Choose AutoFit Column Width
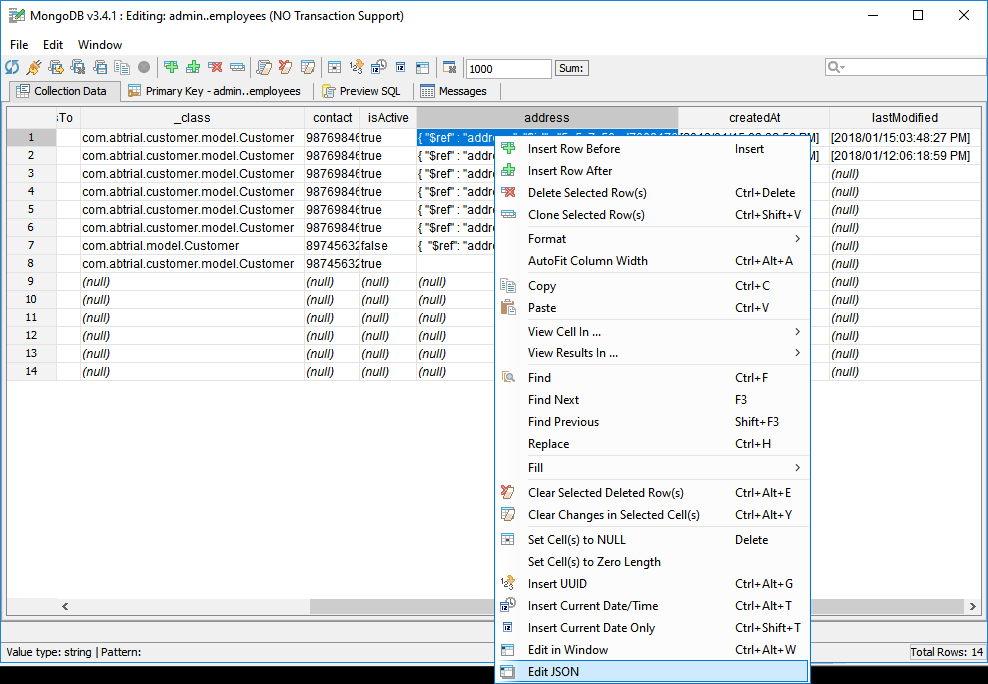The width and height of the screenshot is (988, 684). point(654,261)
